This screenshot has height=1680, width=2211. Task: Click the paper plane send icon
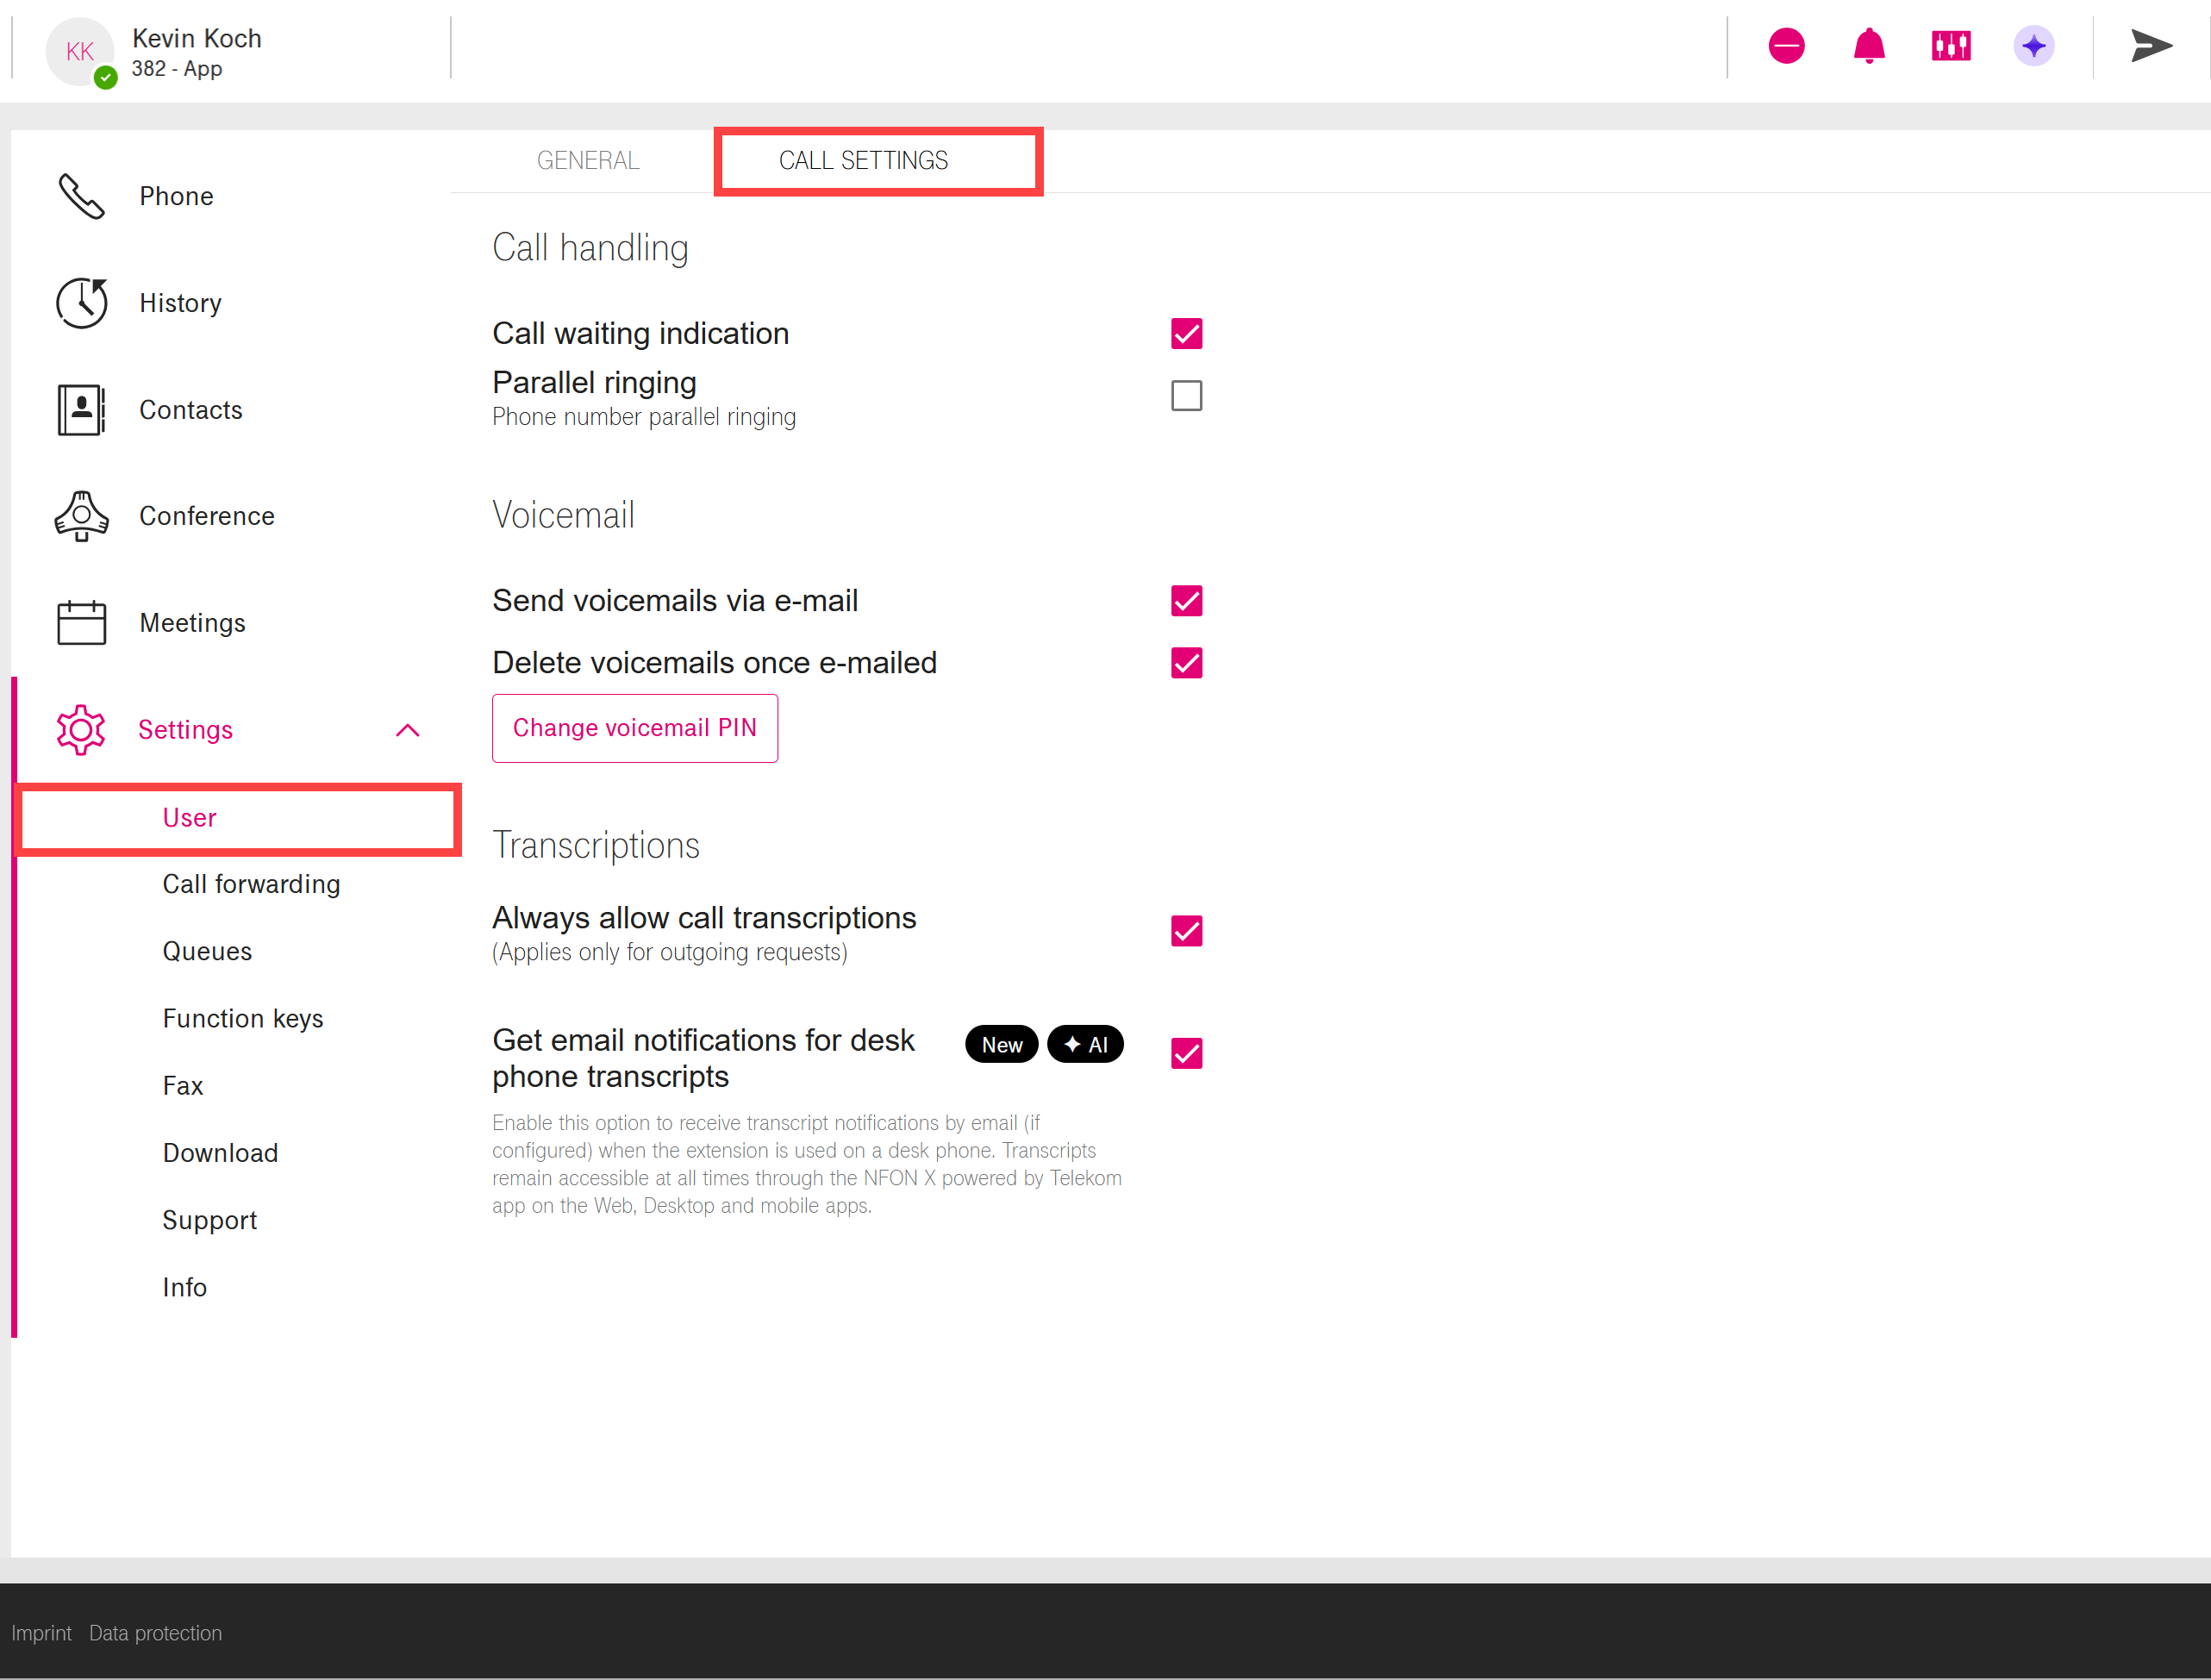tap(2150, 46)
